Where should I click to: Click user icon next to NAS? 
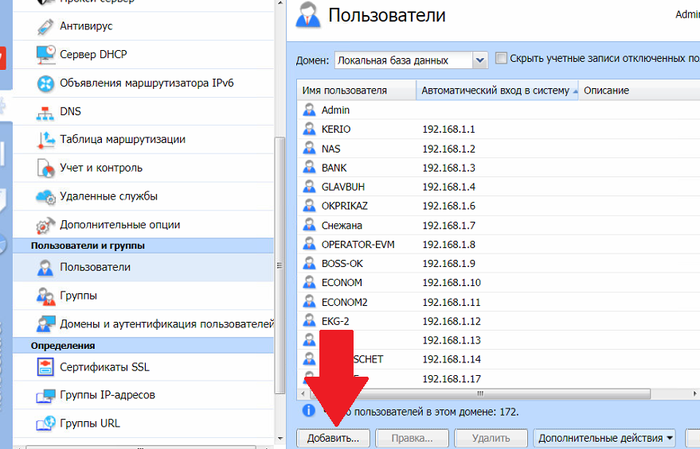click(x=309, y=148)
